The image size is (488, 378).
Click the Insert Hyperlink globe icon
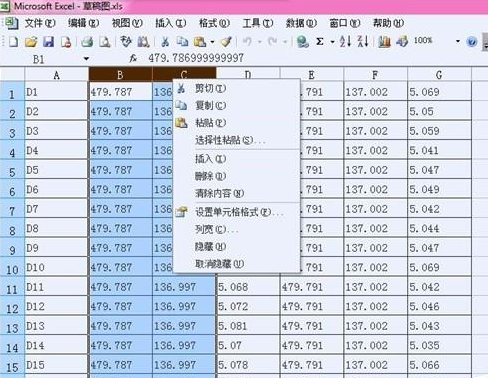(x=303, y=42)
